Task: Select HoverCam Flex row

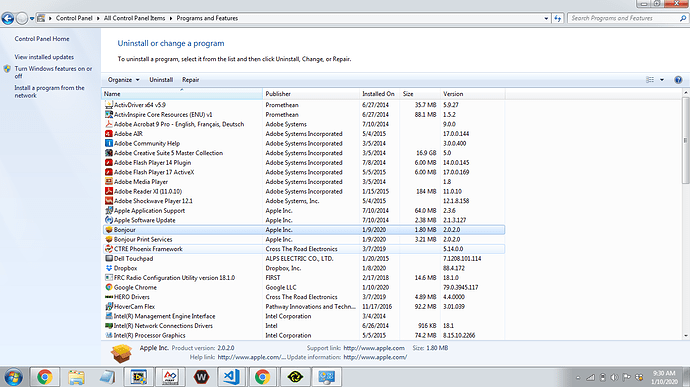Action: coord(304,306)
